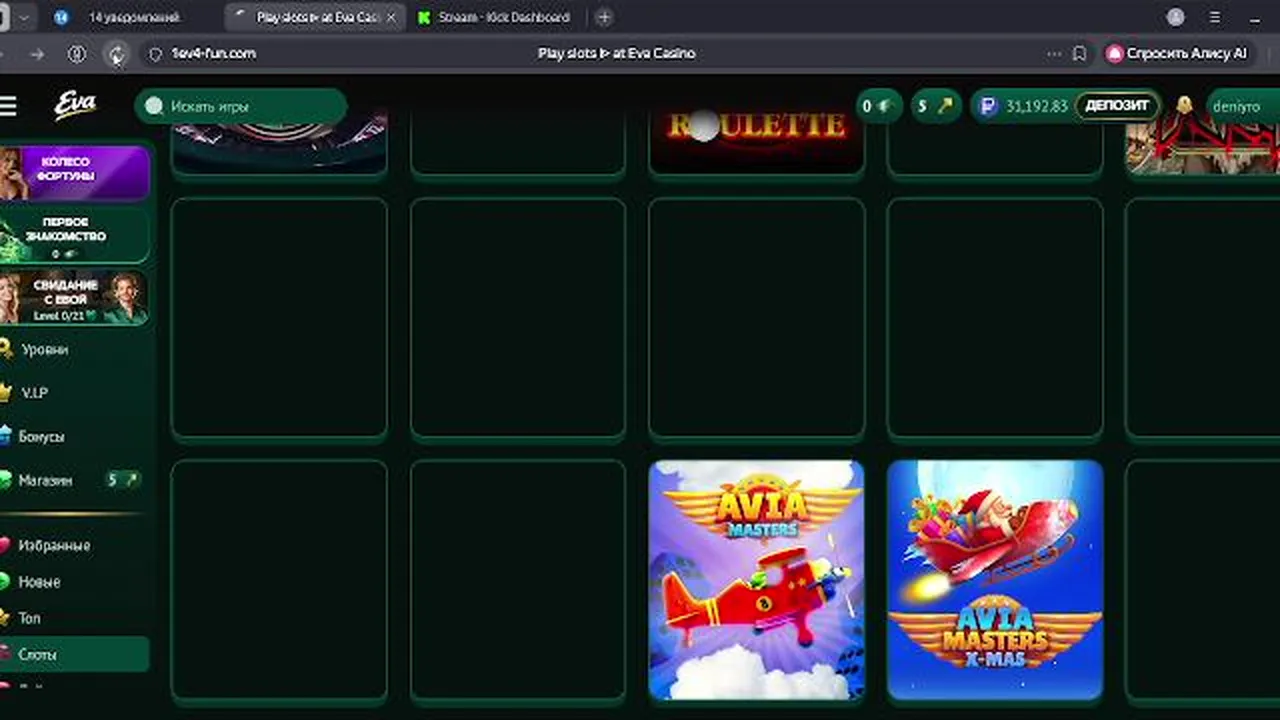The width and height of the screenshot is (1280, 720).
Task: Click the rocket icon beside Магазин
Action: click(130, 480)
